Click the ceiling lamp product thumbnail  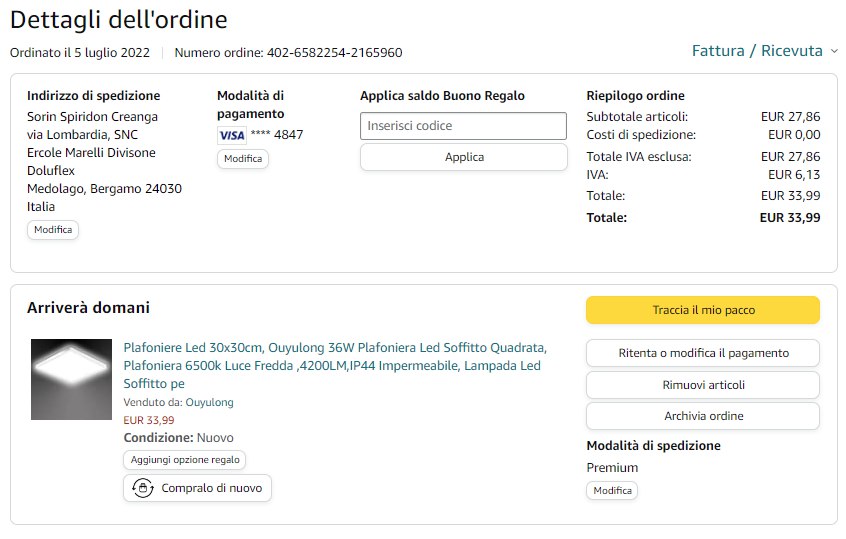click(x=71, y=379)
